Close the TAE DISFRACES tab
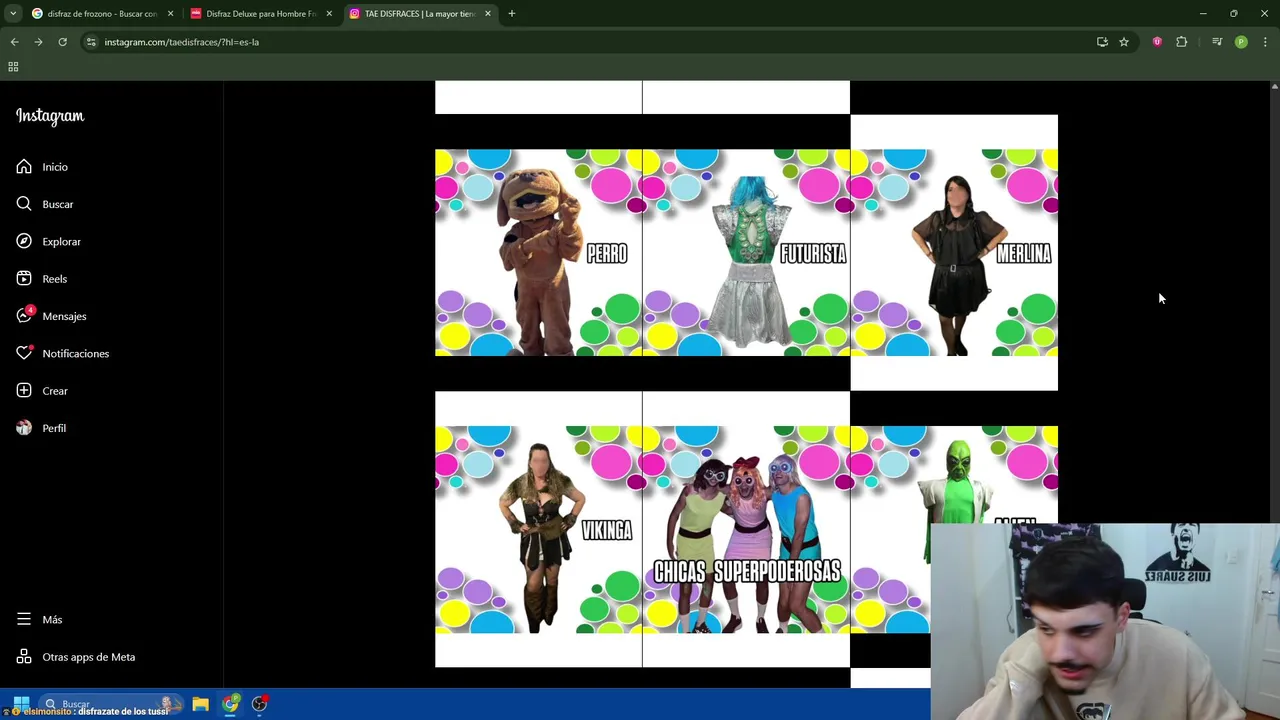Image resolution: width=1280 pixels, height=720 pixels. [488, 14]
